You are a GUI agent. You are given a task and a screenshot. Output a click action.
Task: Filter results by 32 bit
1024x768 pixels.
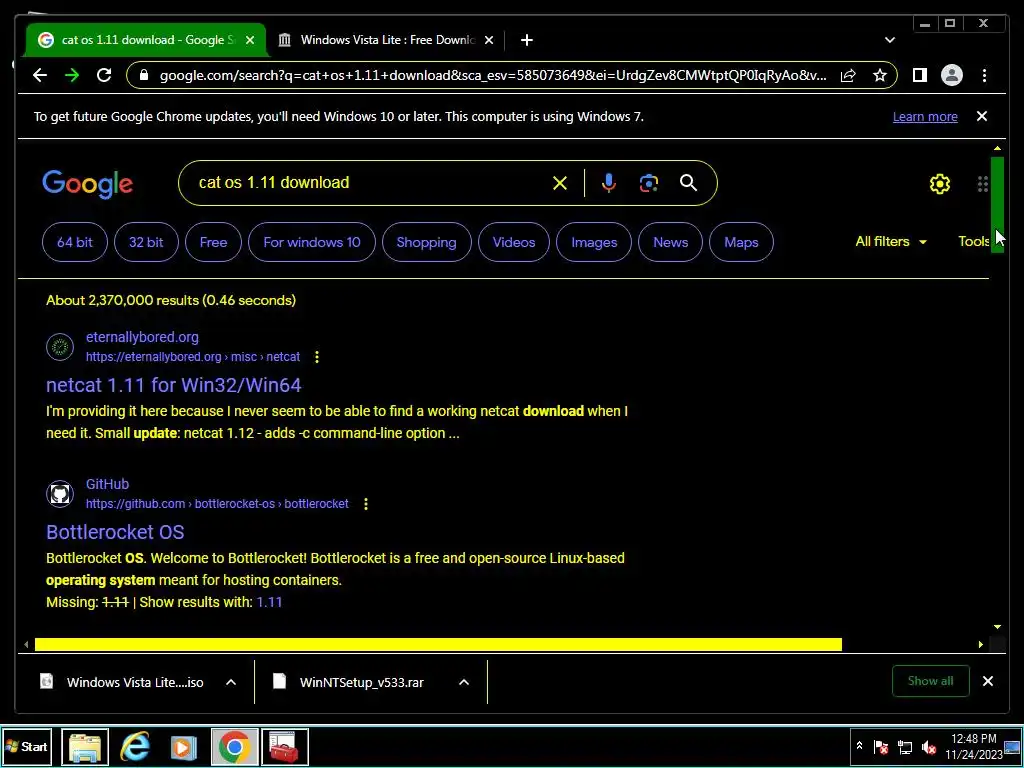[146, 242]
